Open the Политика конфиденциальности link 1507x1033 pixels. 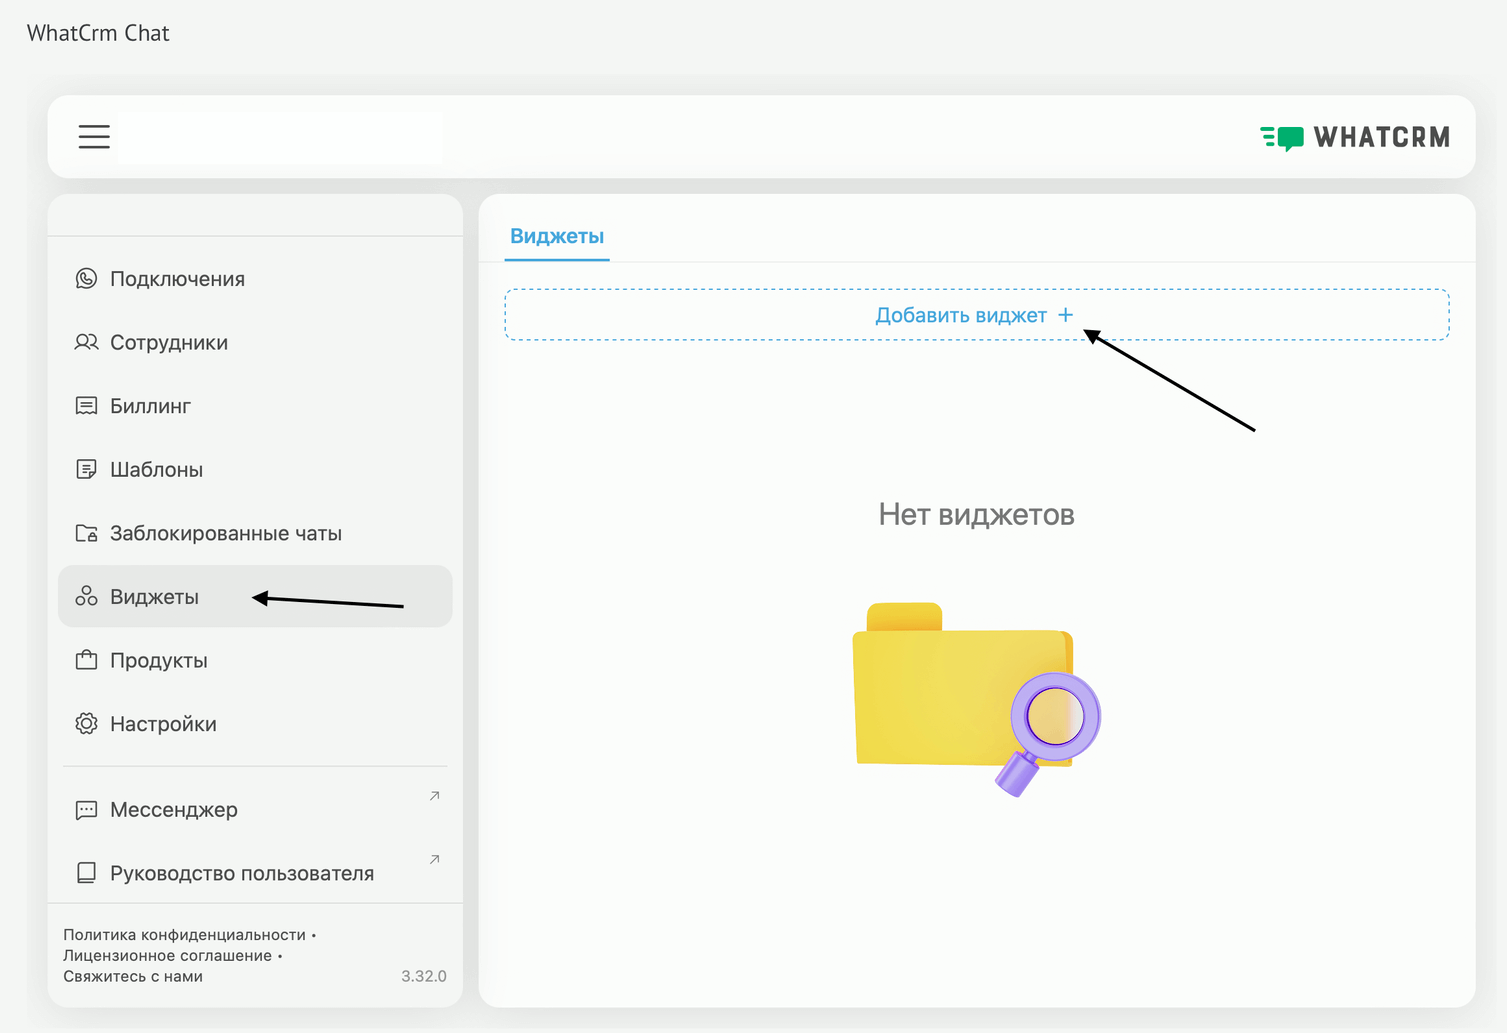184,935
